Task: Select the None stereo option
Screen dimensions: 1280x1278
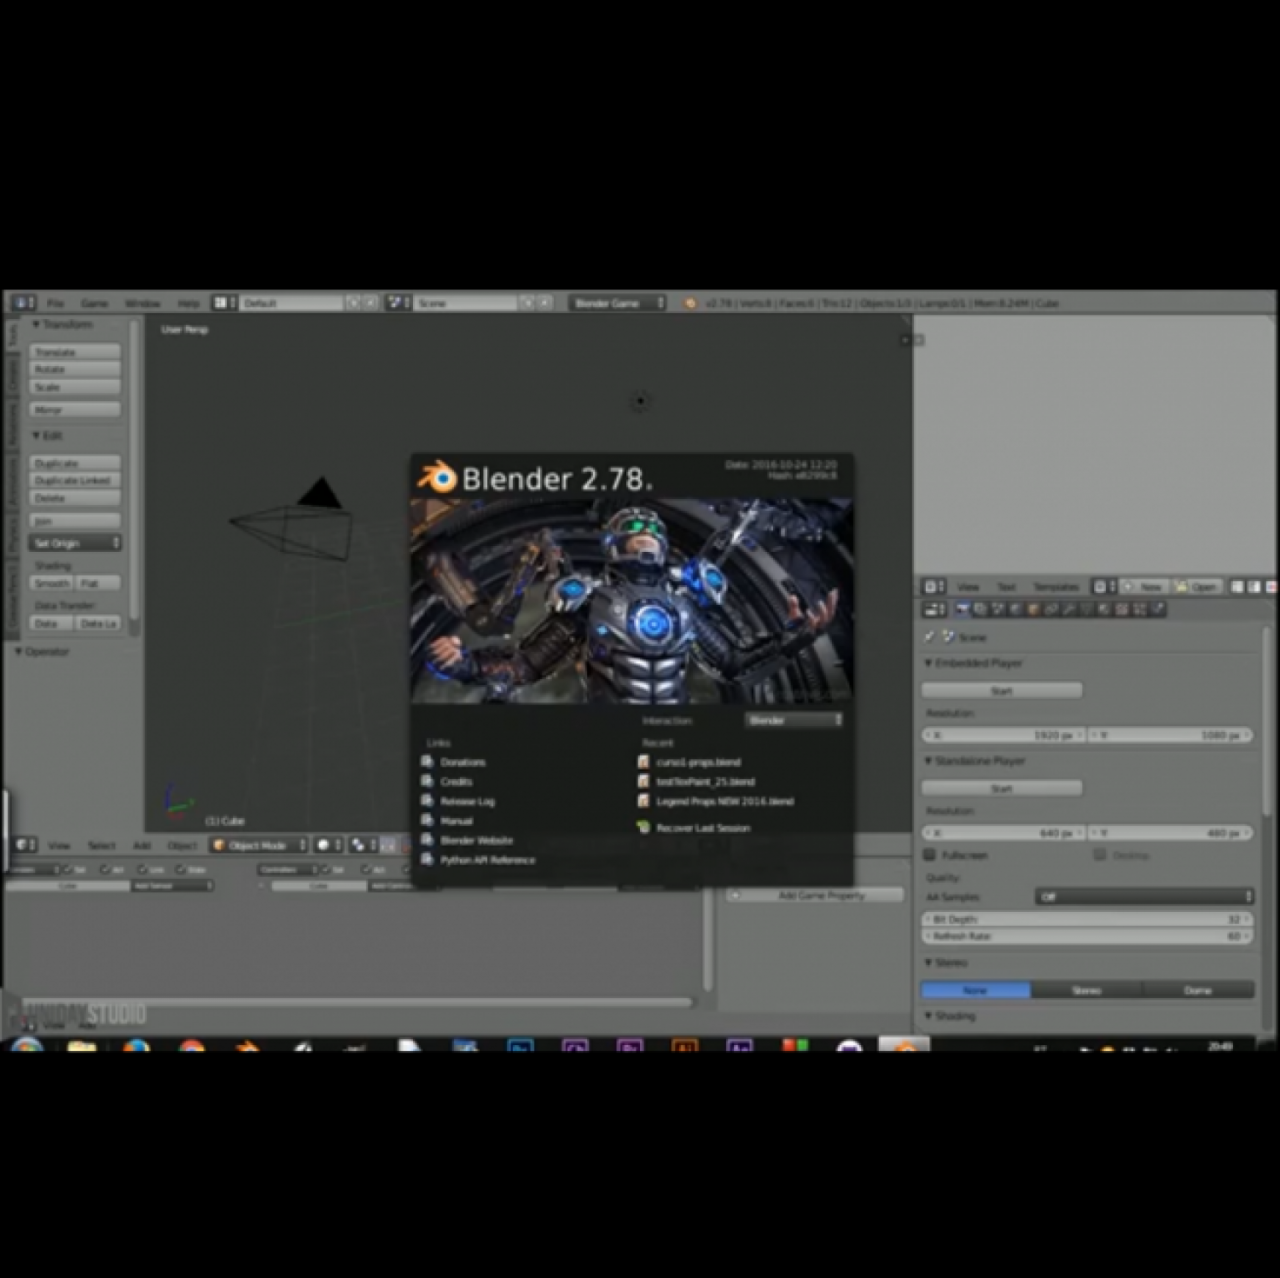Action: (x=975, y=990)
